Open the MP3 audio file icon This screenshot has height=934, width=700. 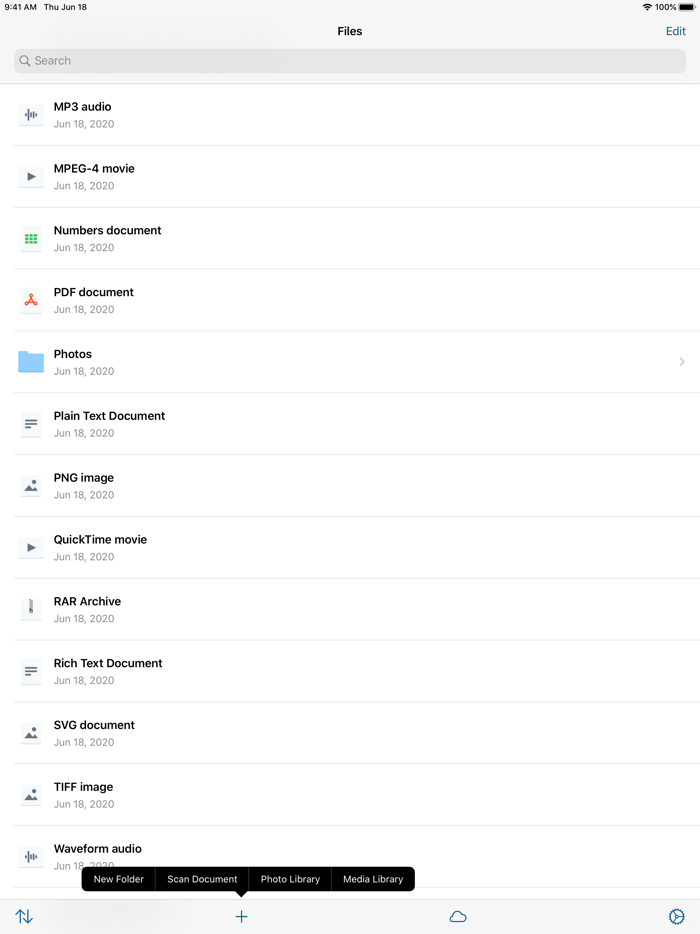(x=30, y=115)
